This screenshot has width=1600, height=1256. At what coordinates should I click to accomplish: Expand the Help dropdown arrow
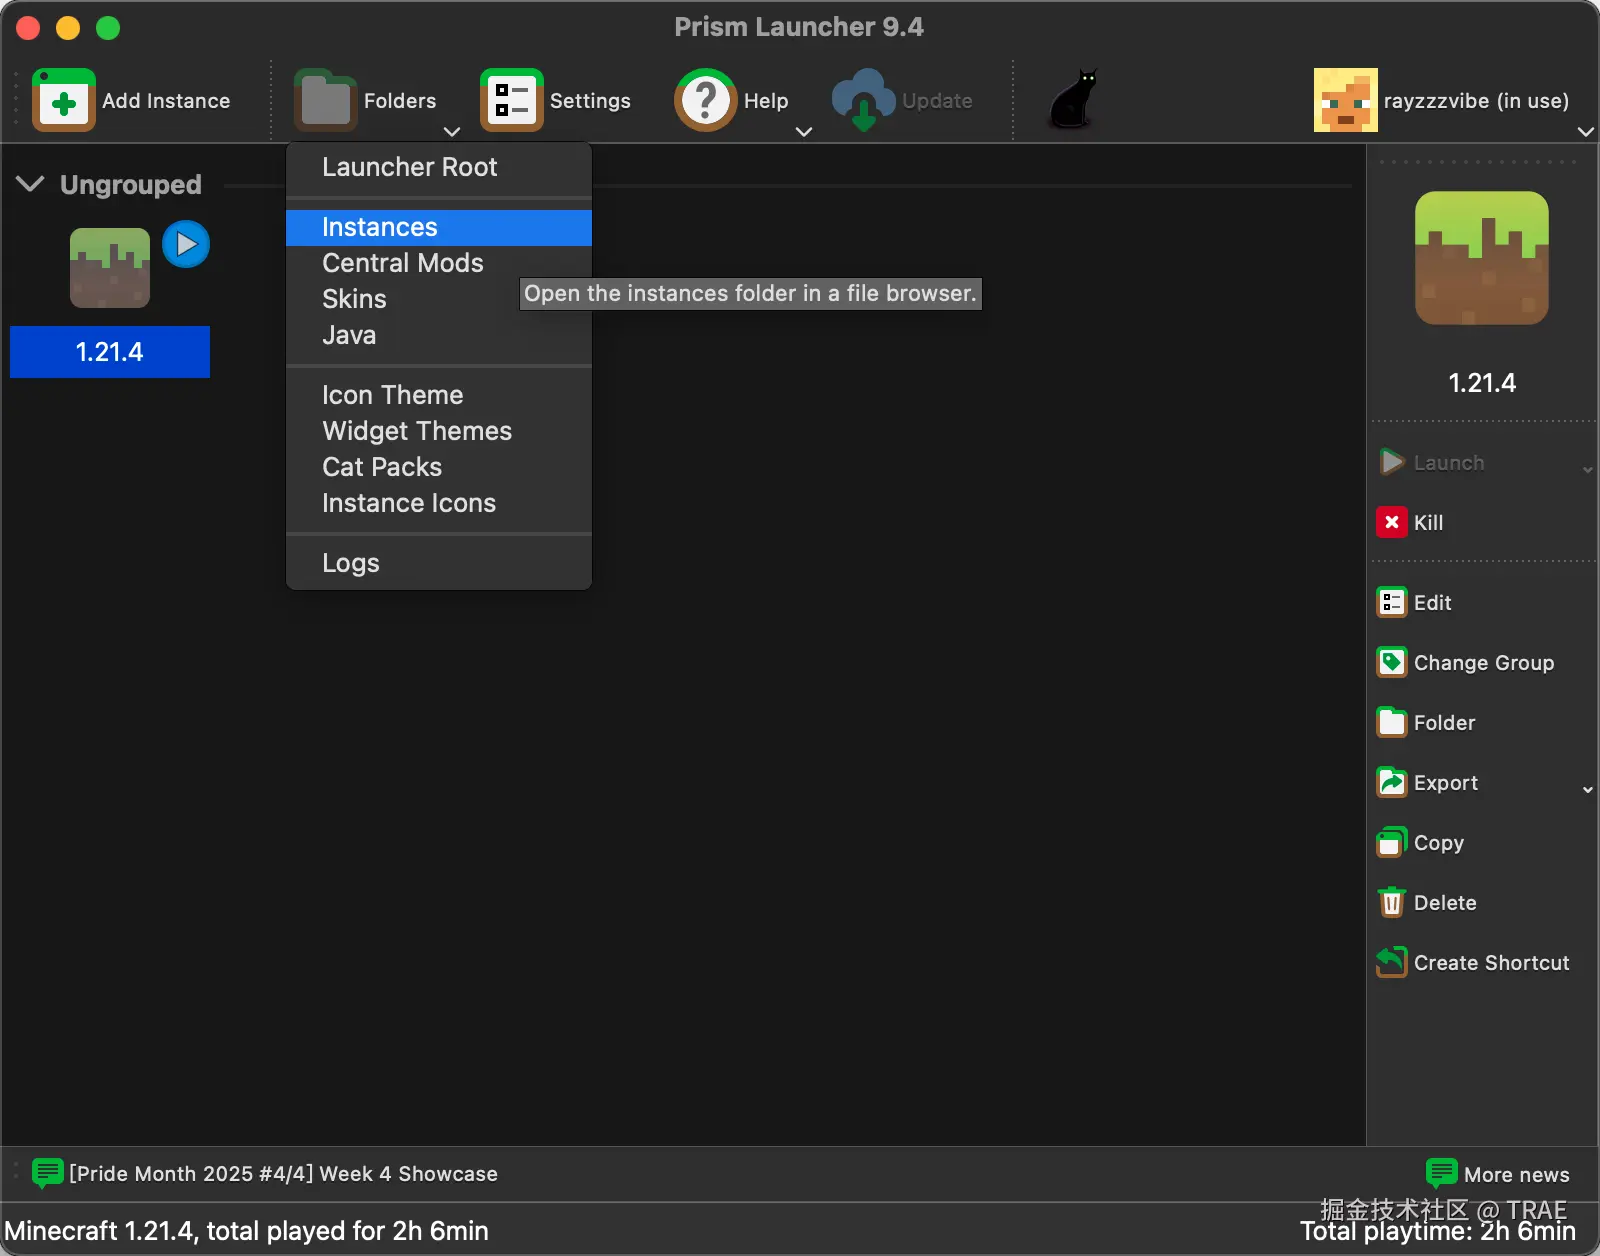coord(804,131)
